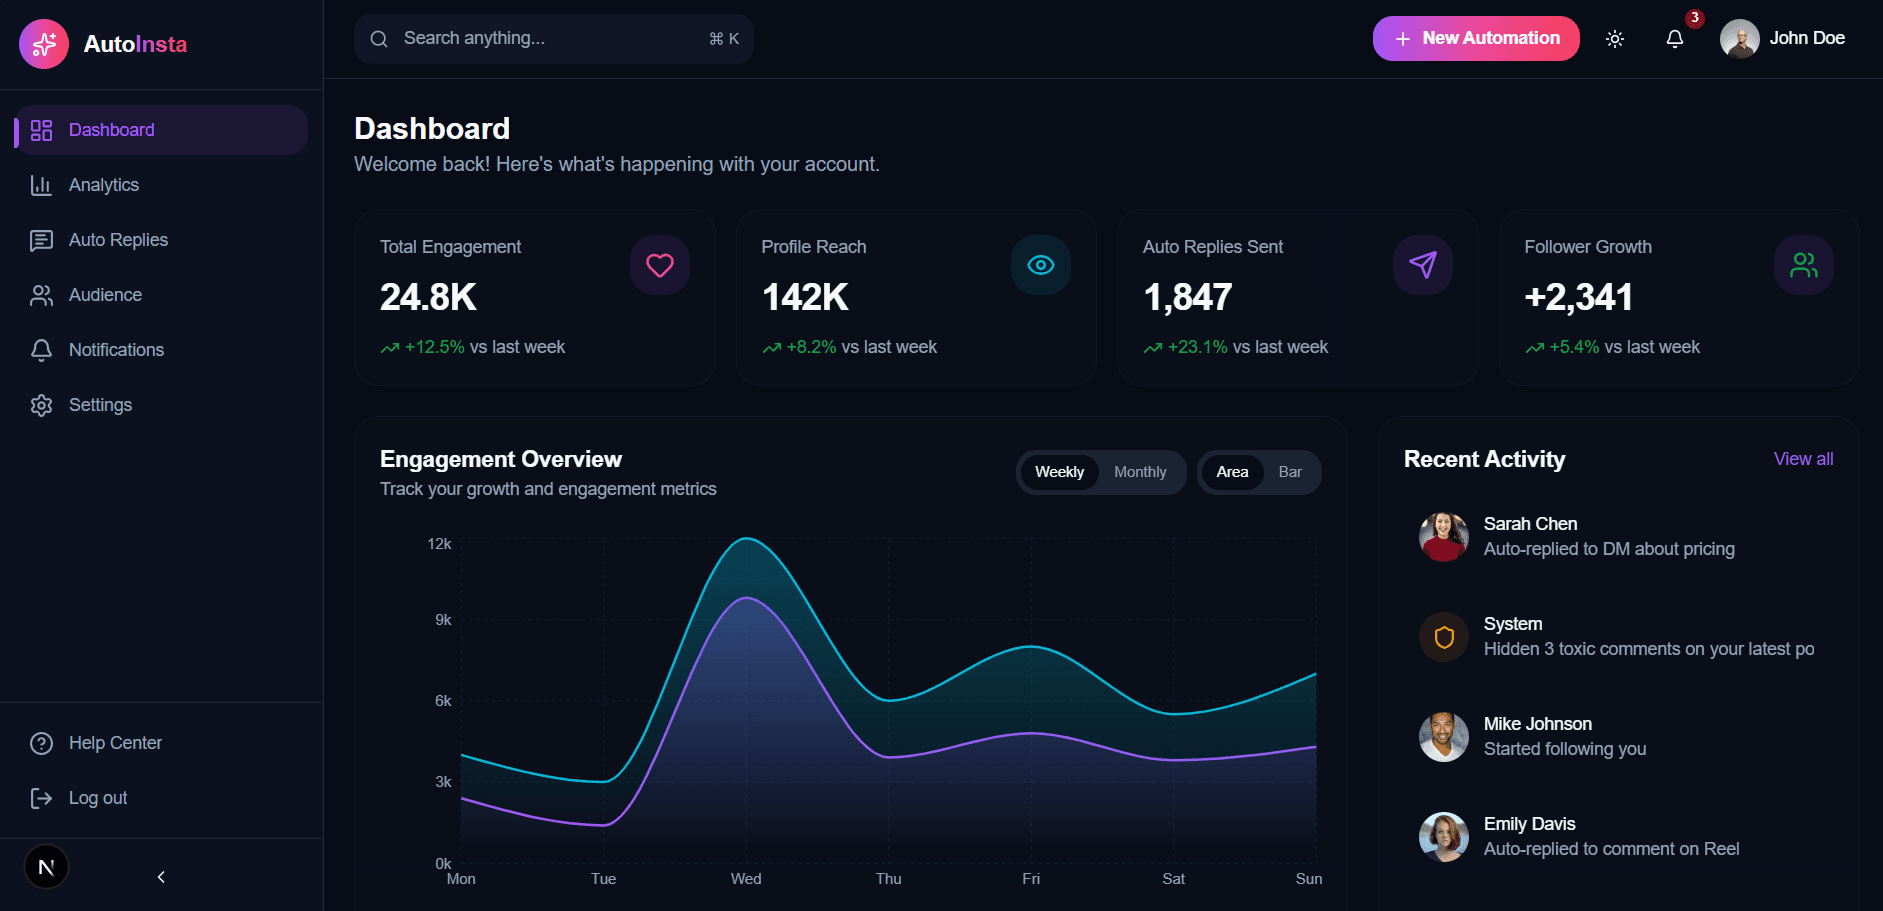Open the search bar shortcut field
Viewport: 1883px width, 911px height.
click(x=553, y=38)
